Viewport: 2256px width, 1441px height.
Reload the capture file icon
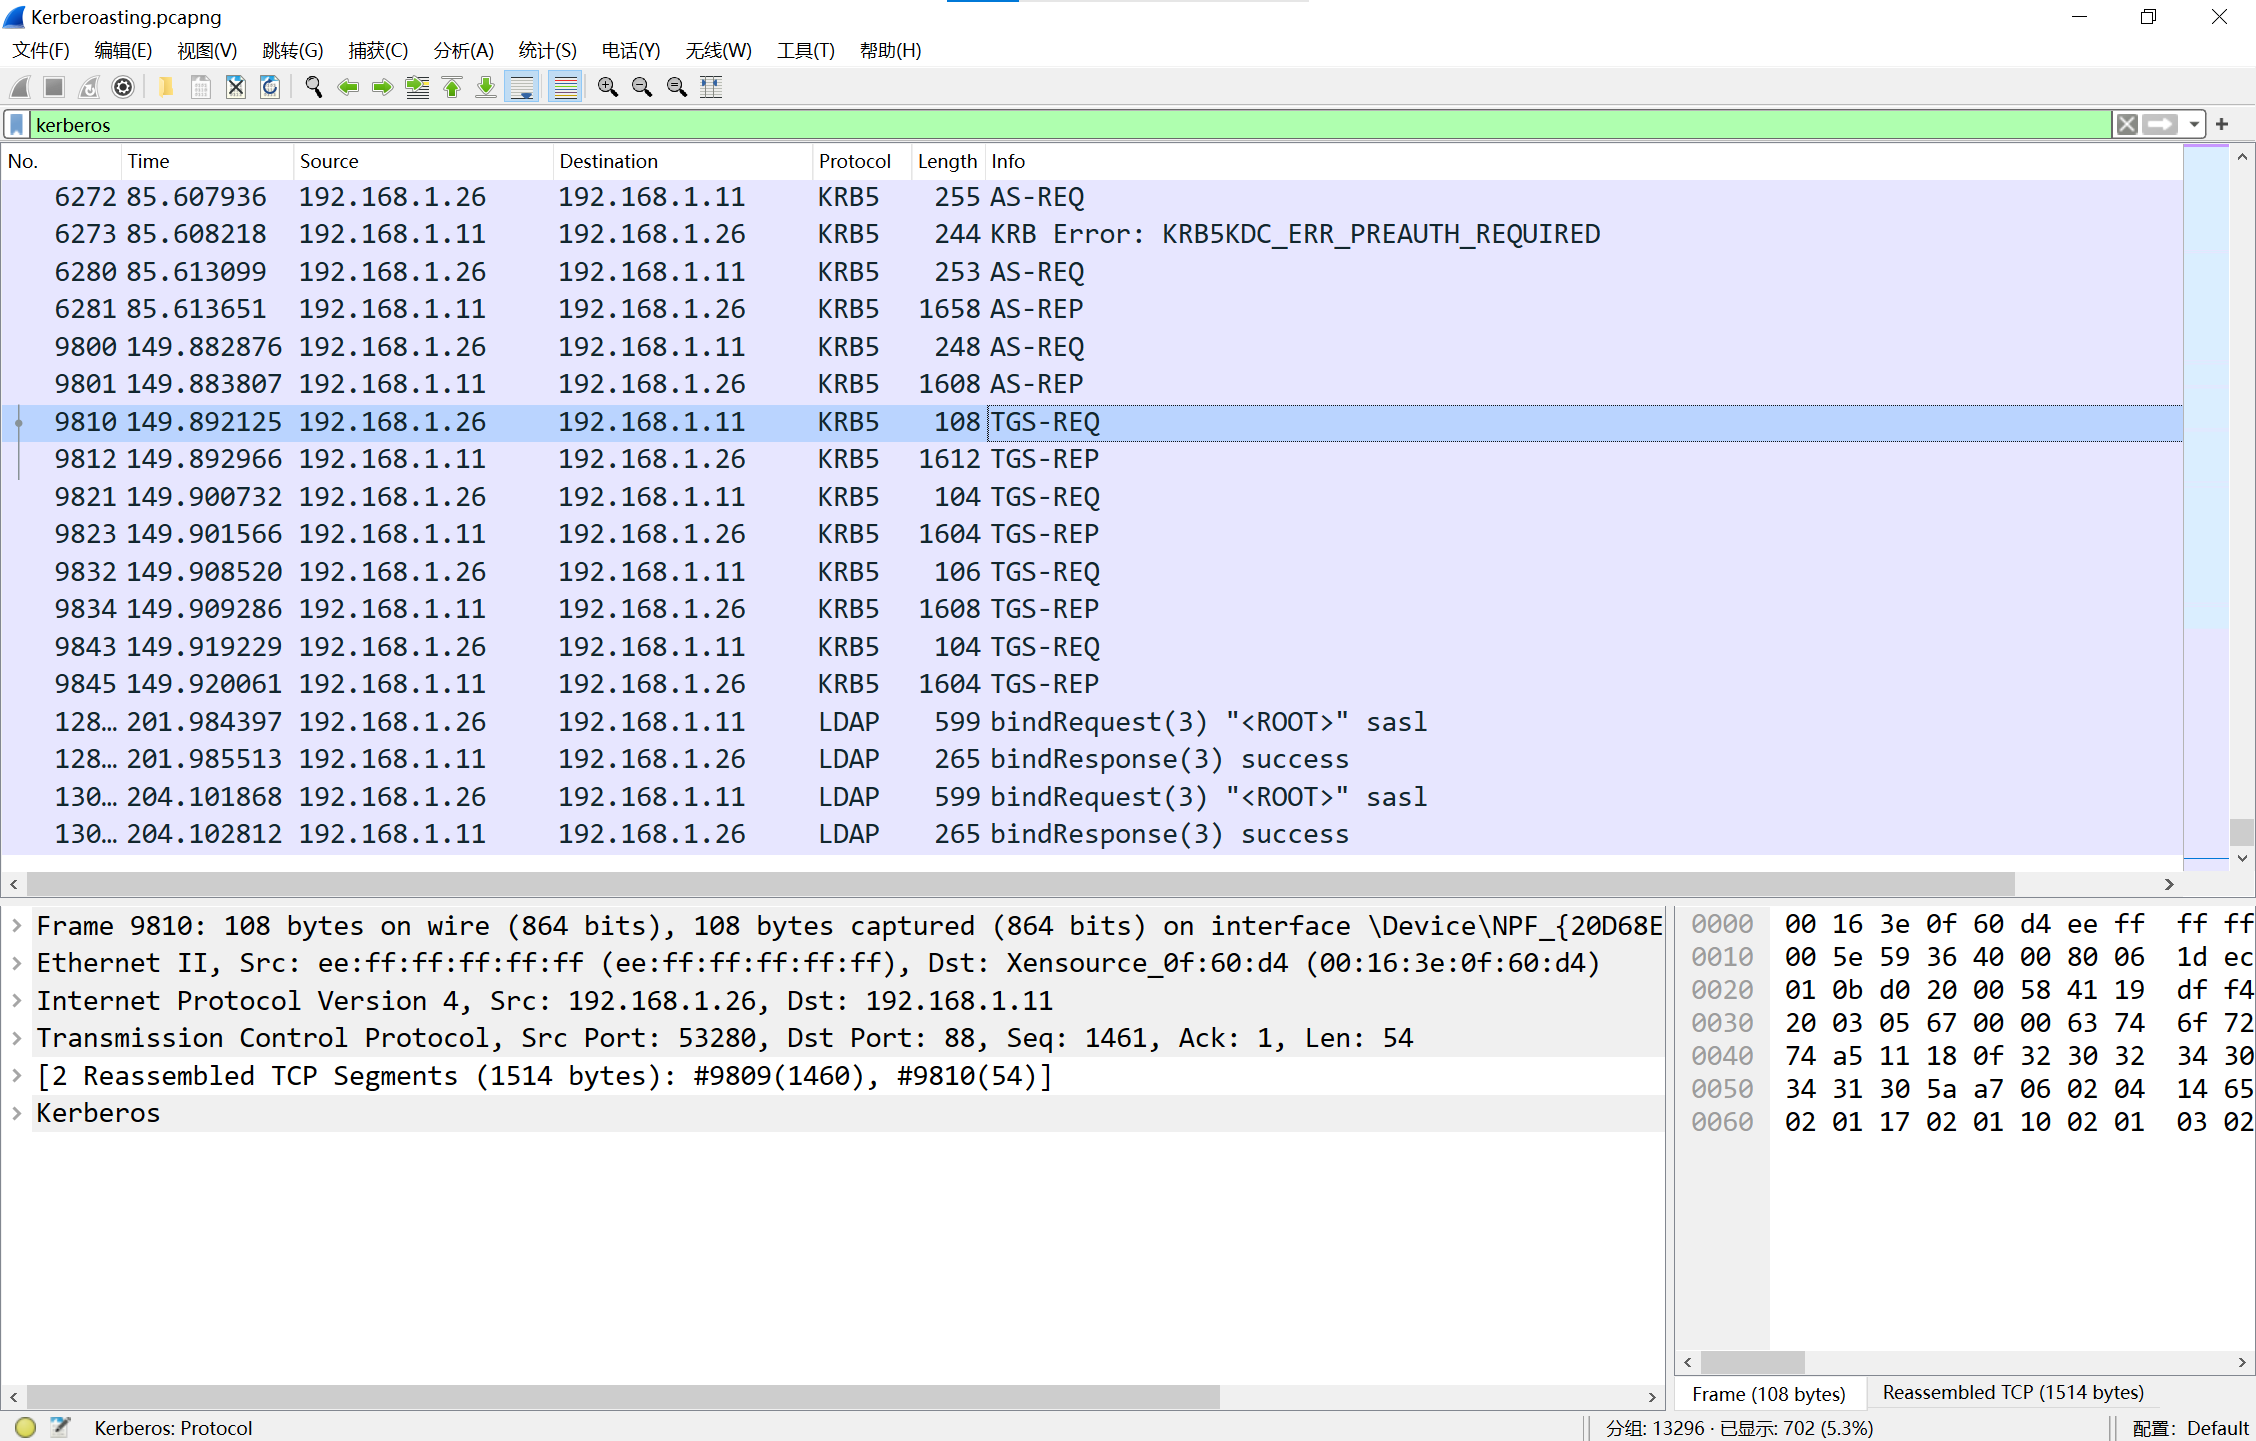tap(270, 87)
